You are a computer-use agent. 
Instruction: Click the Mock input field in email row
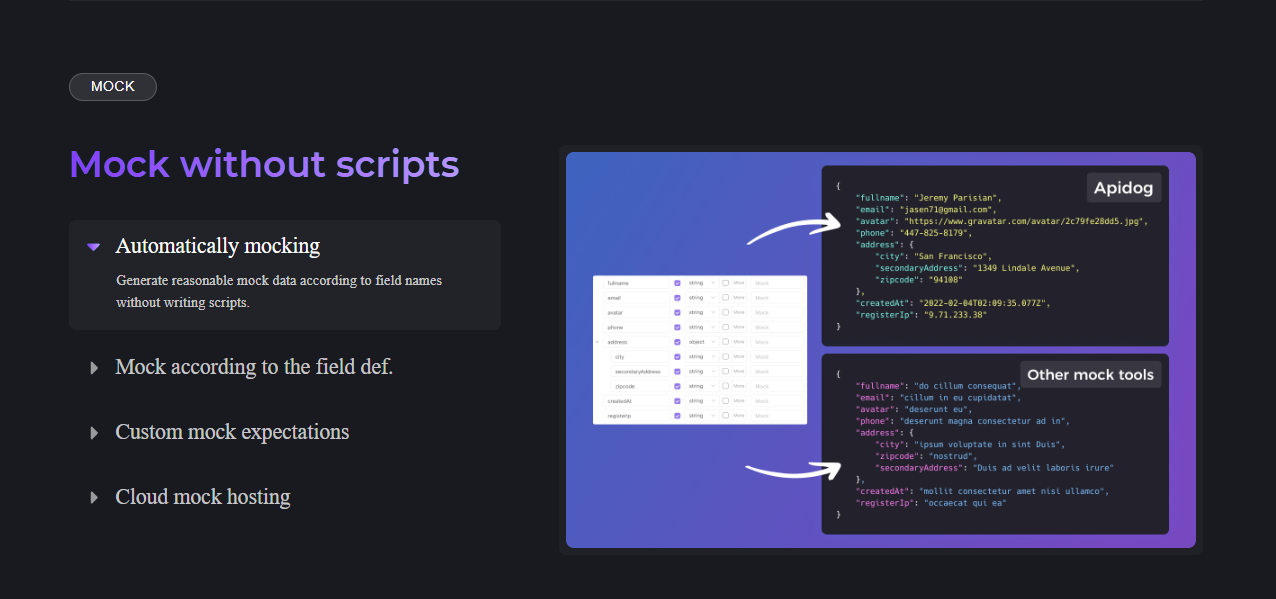tap(777, 298)
